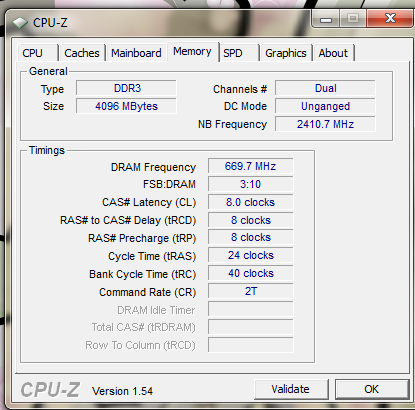
Task: Minimize the CPU-Z window
Action: [326, 19]
